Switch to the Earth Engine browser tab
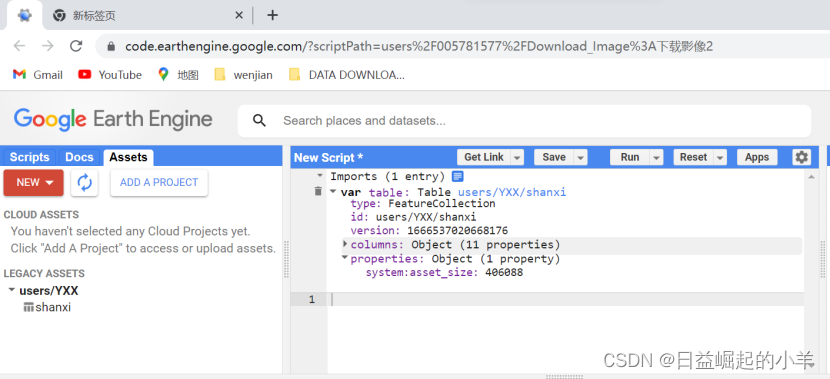Image resolution: width=830 pixels, height=379 pixels. pyautogui.click(x=24, y=16)
